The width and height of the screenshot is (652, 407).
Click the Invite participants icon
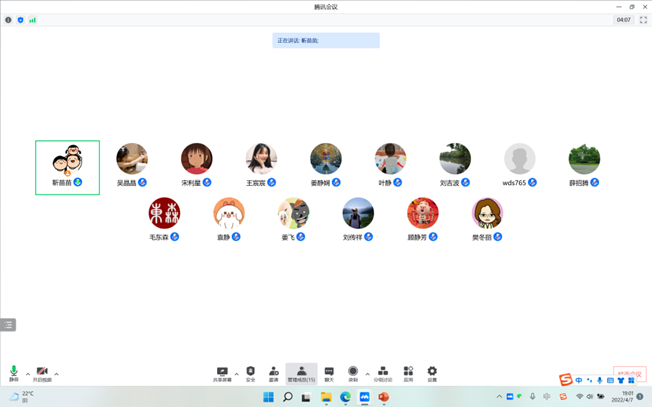coord(274,372)
